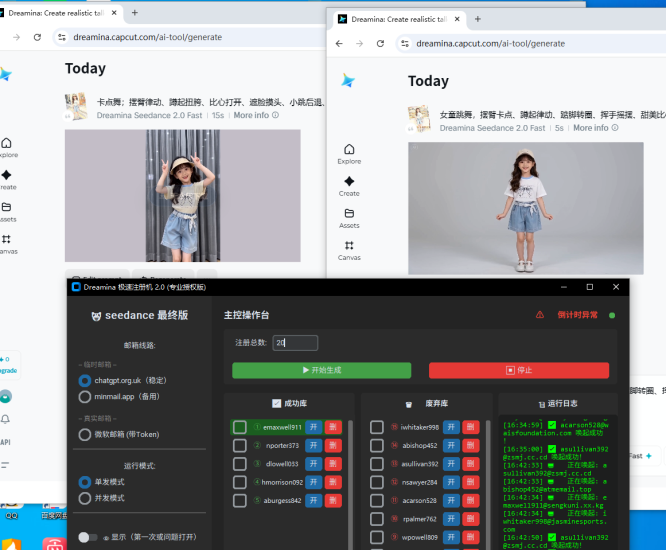Click green 开始生成 start button
This screenshot has height=550, width=666.
coord(322,370)
